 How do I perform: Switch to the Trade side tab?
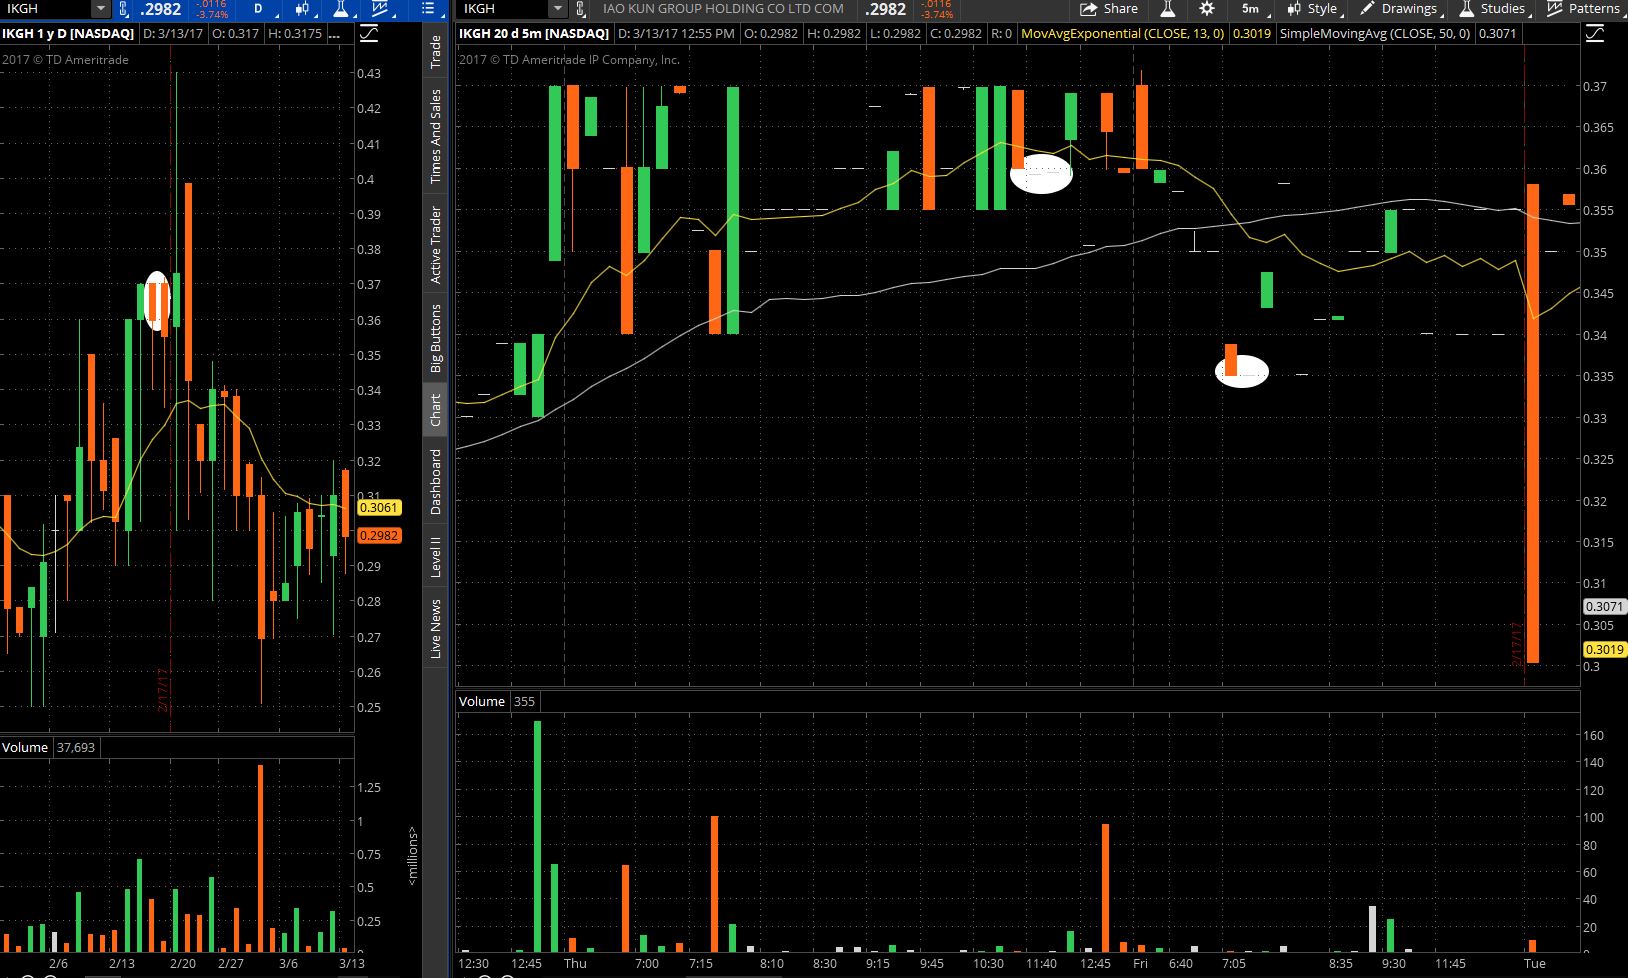435,52
